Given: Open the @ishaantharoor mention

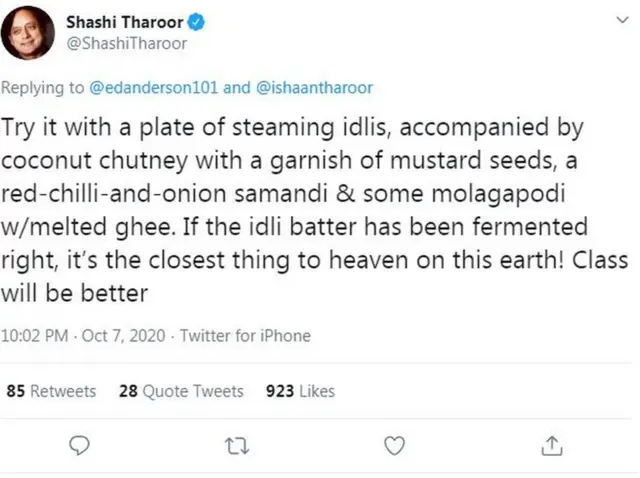Looking at the screenshot, I should tap(314, 87).
